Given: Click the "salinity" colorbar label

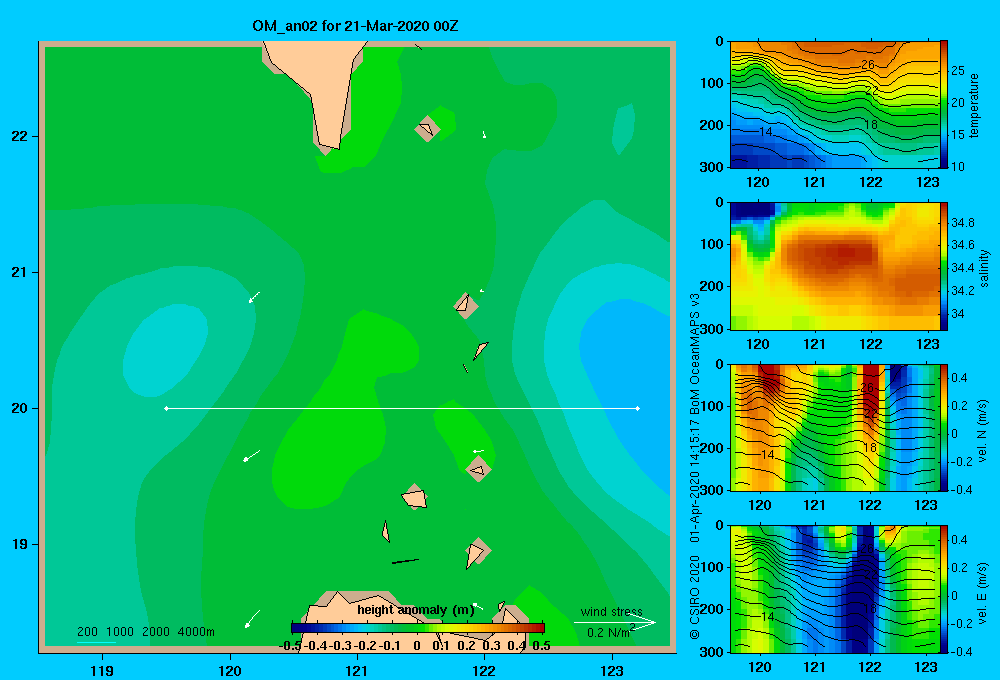Looking at the screenshot, I should coord(984,268).
